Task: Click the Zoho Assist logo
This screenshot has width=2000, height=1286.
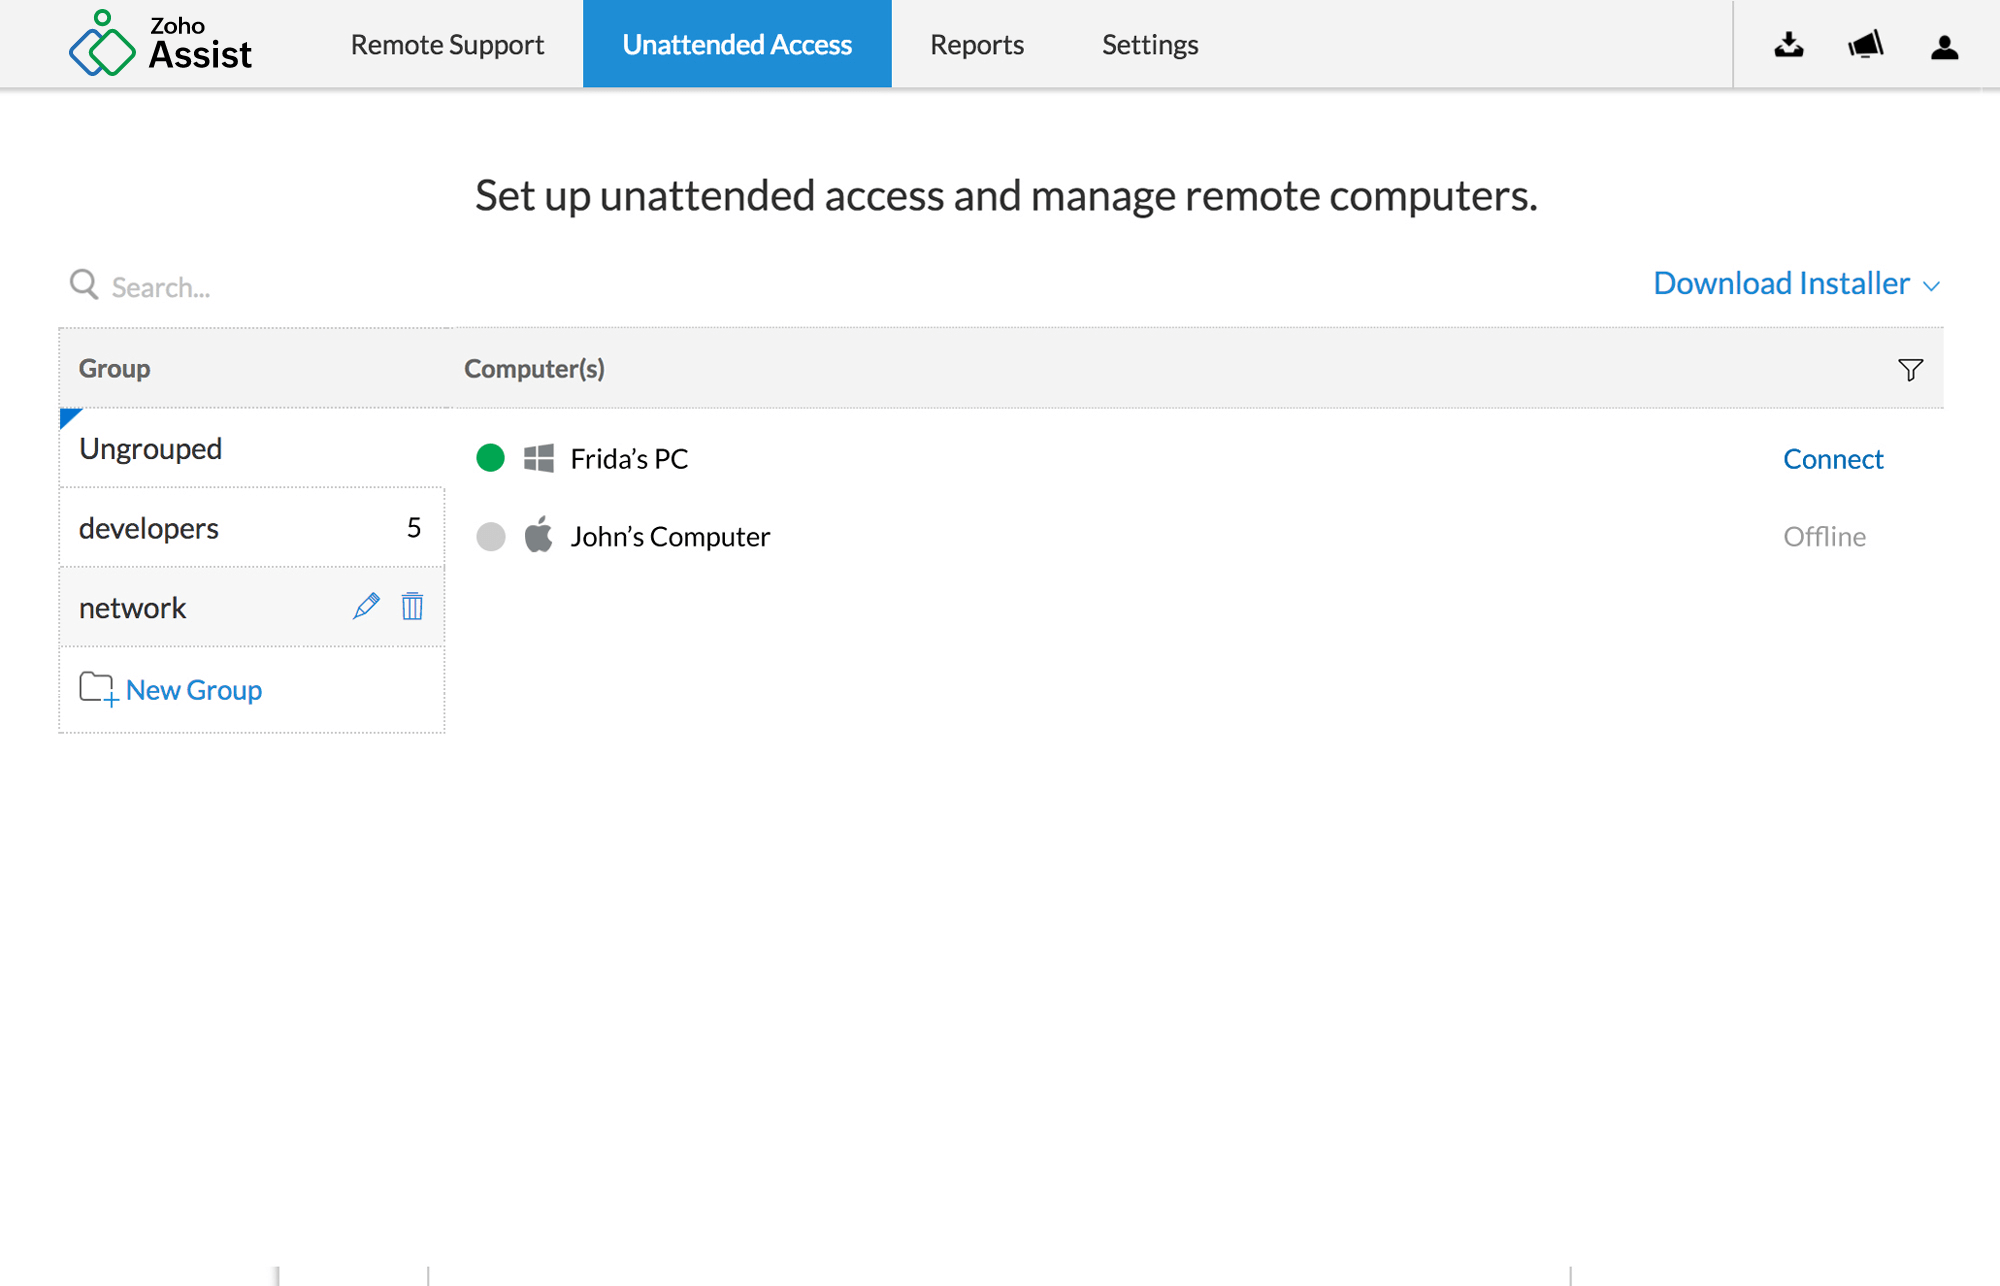Action: [x=160, y=43]
